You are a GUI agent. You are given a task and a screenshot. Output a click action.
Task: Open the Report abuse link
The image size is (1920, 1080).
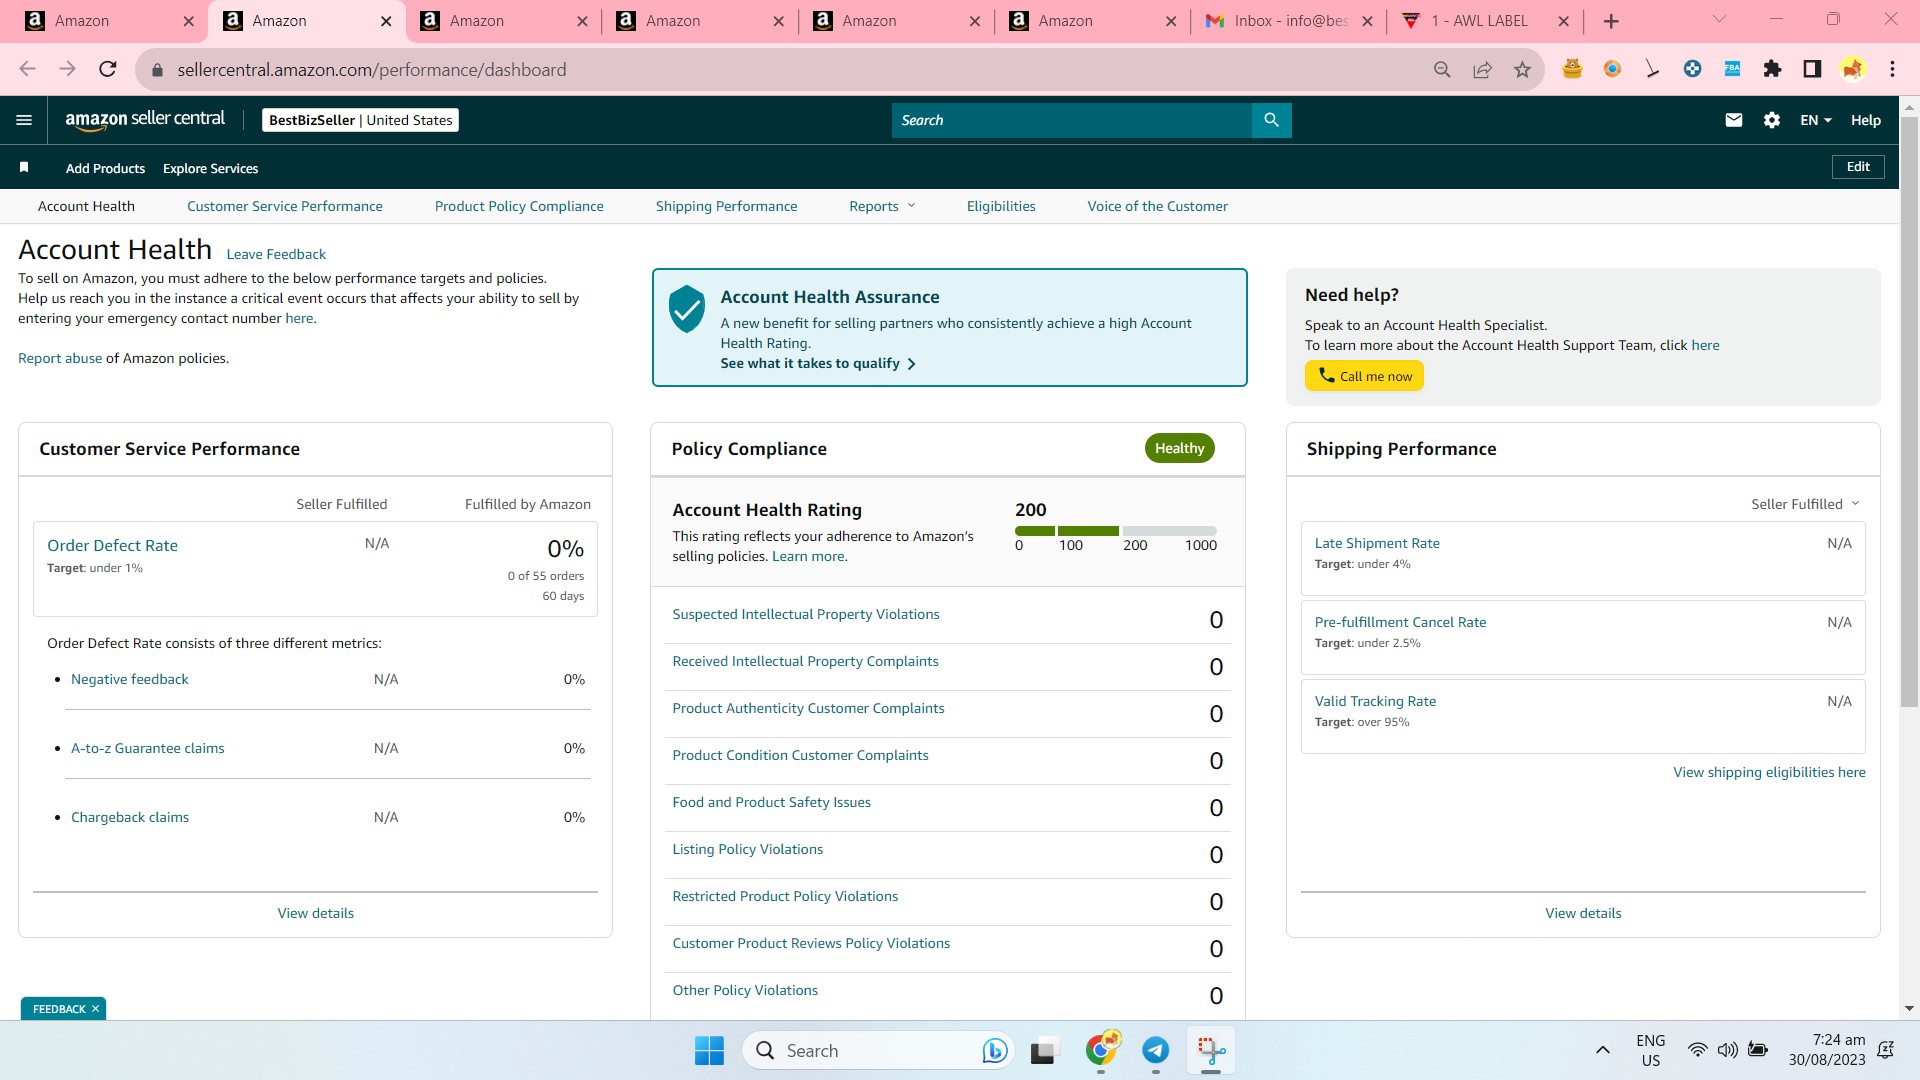click(60, 358)
